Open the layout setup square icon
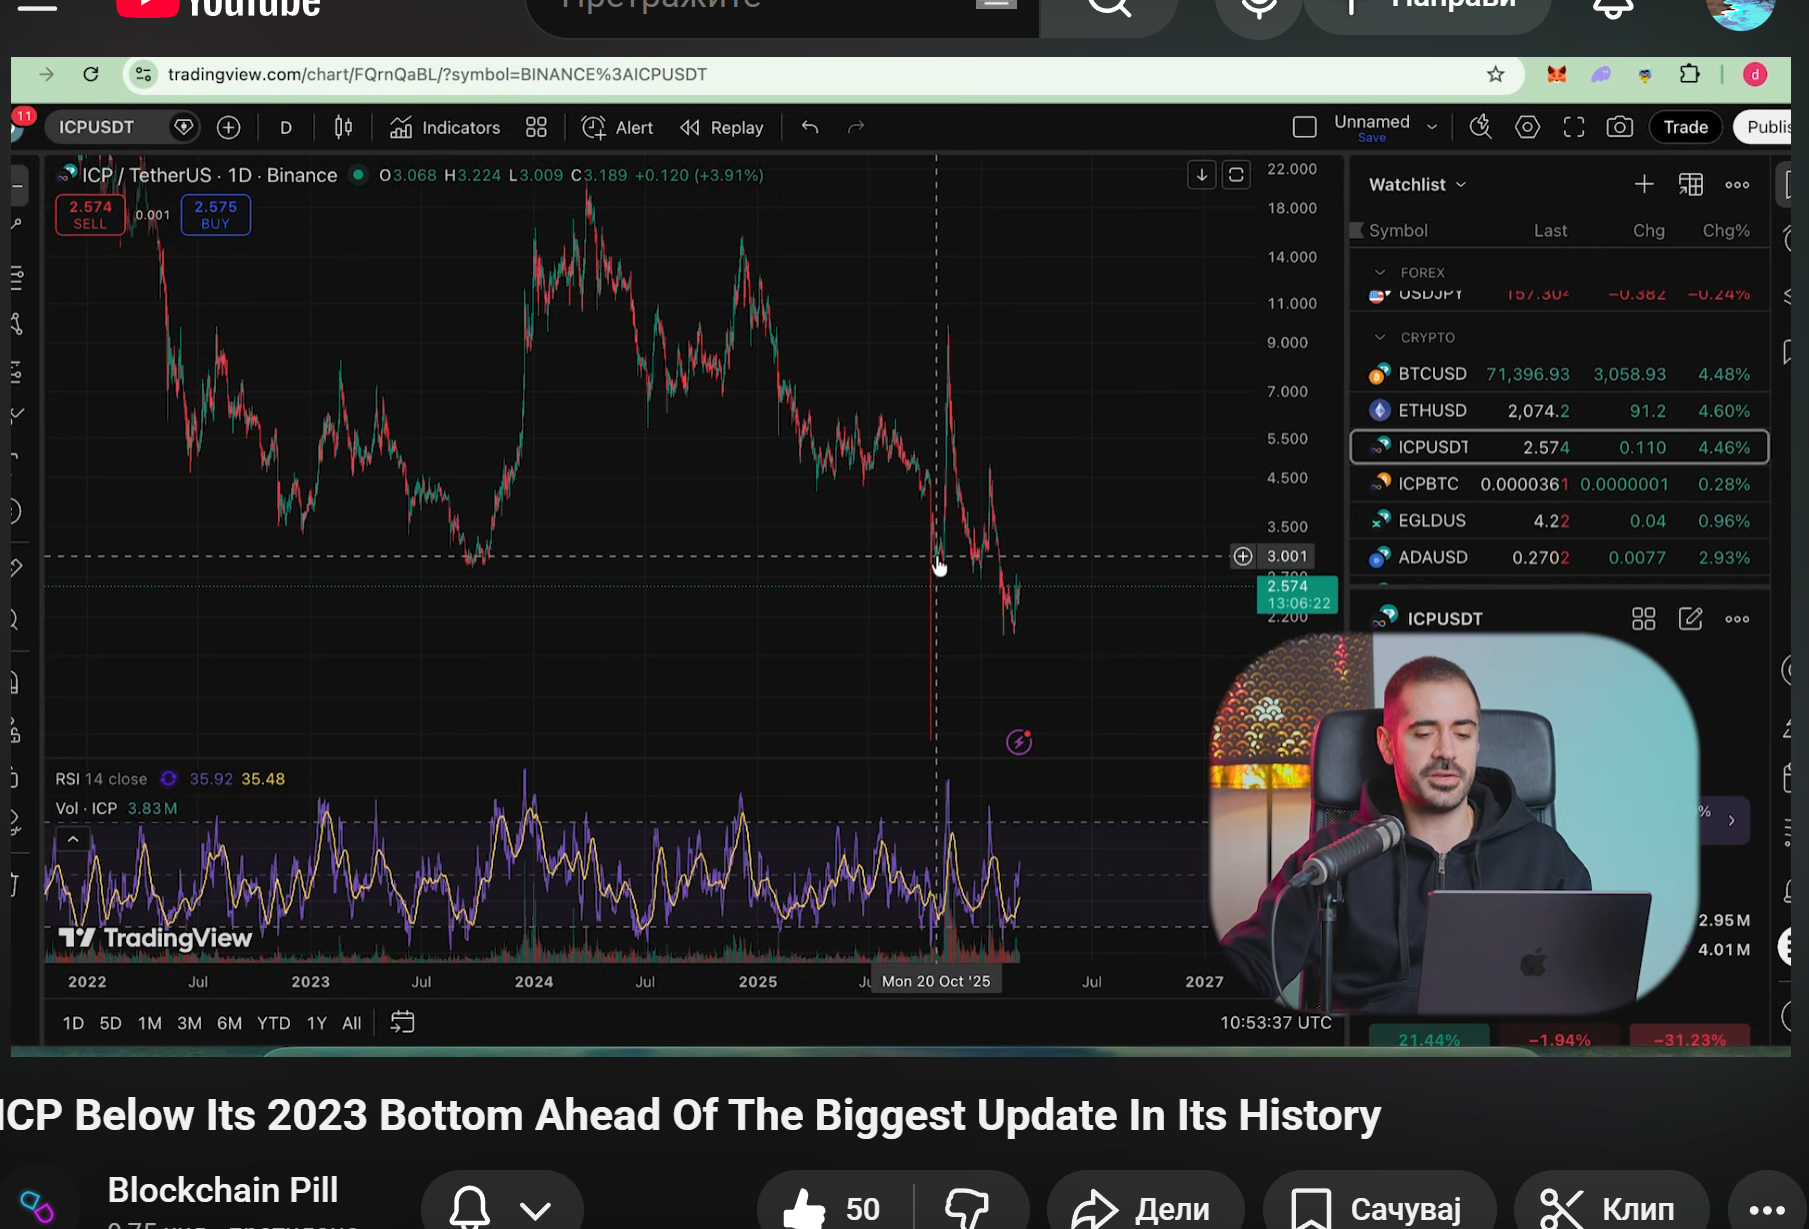This screenshot has width=1809, height=1229. pos(1304,127)
